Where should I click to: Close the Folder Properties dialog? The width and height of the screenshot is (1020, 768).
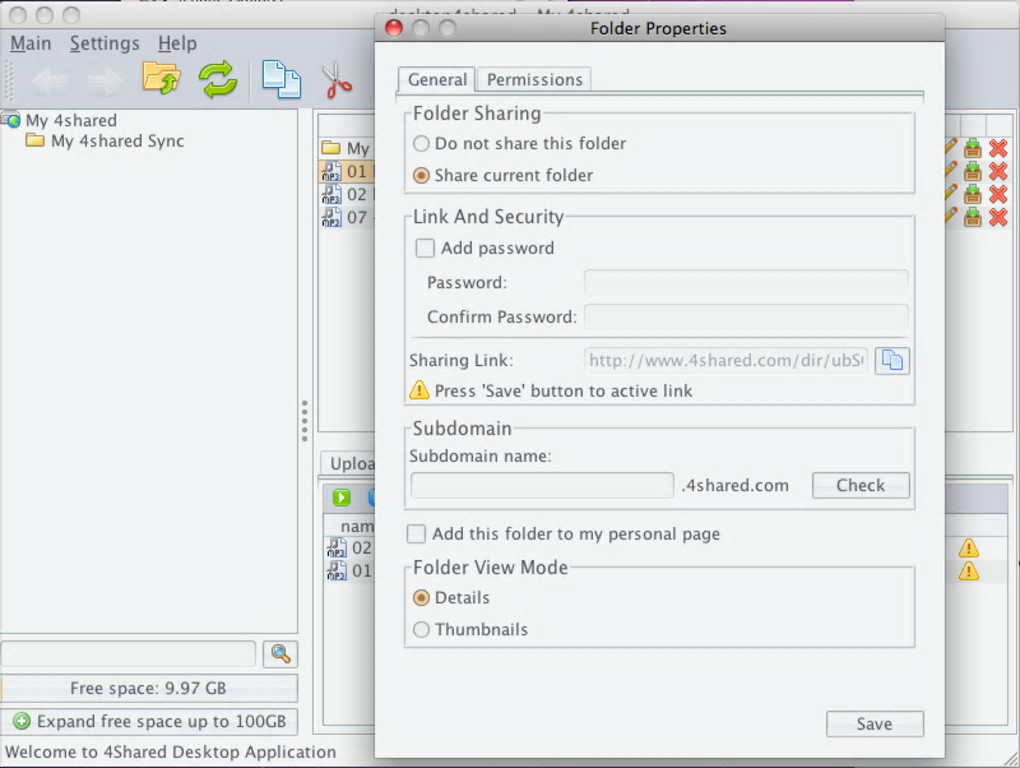(394, 28)
